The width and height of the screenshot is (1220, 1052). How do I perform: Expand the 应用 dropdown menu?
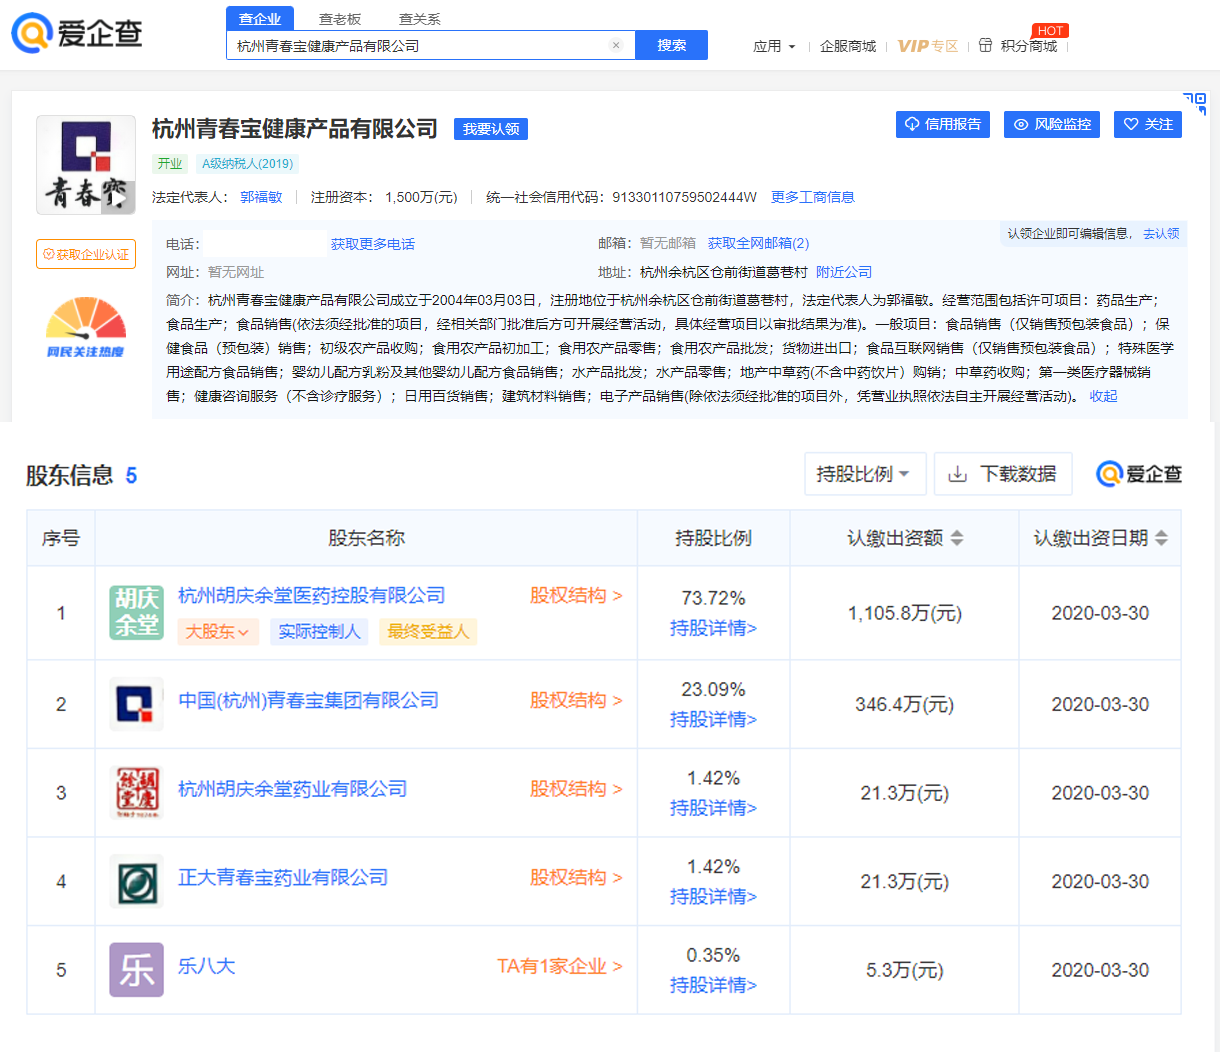point(774,46)
